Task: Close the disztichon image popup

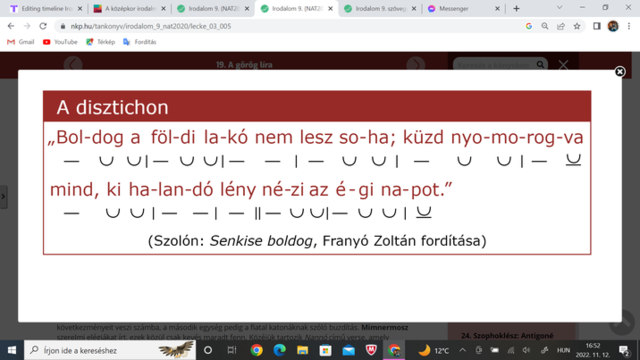Action: [620, 72]
